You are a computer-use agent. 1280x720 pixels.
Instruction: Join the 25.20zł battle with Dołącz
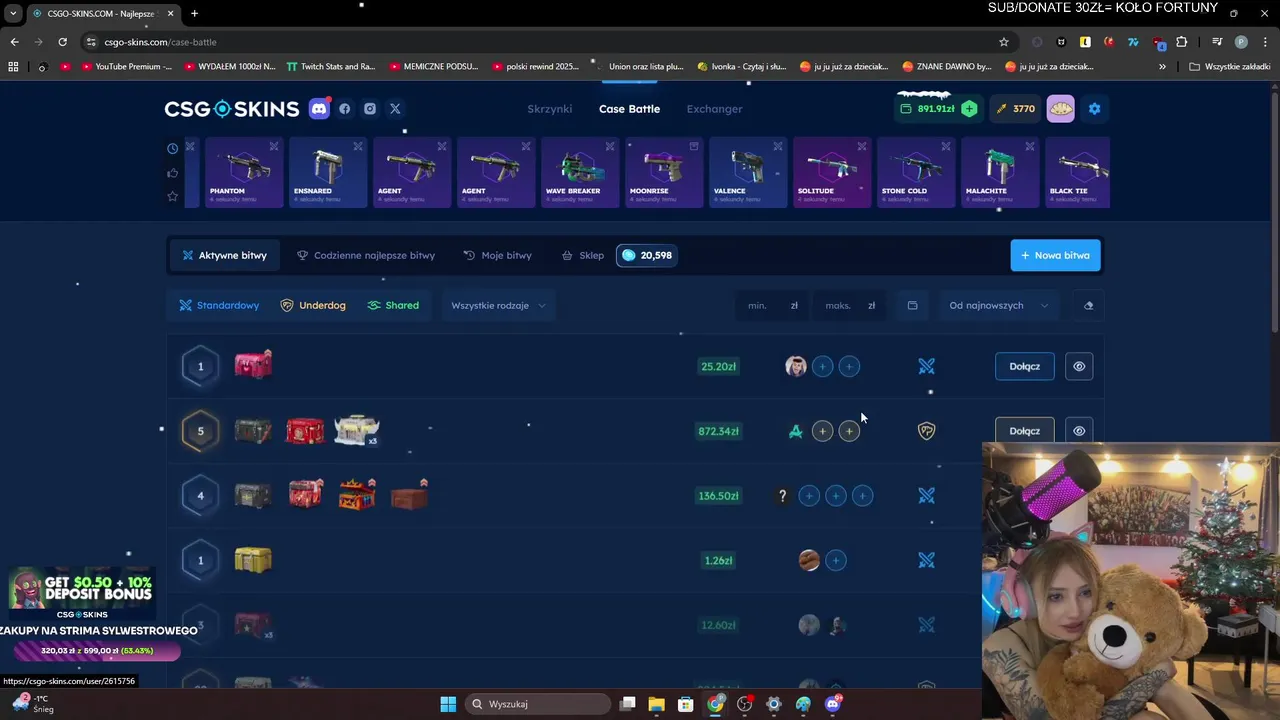pos(1024,367)
